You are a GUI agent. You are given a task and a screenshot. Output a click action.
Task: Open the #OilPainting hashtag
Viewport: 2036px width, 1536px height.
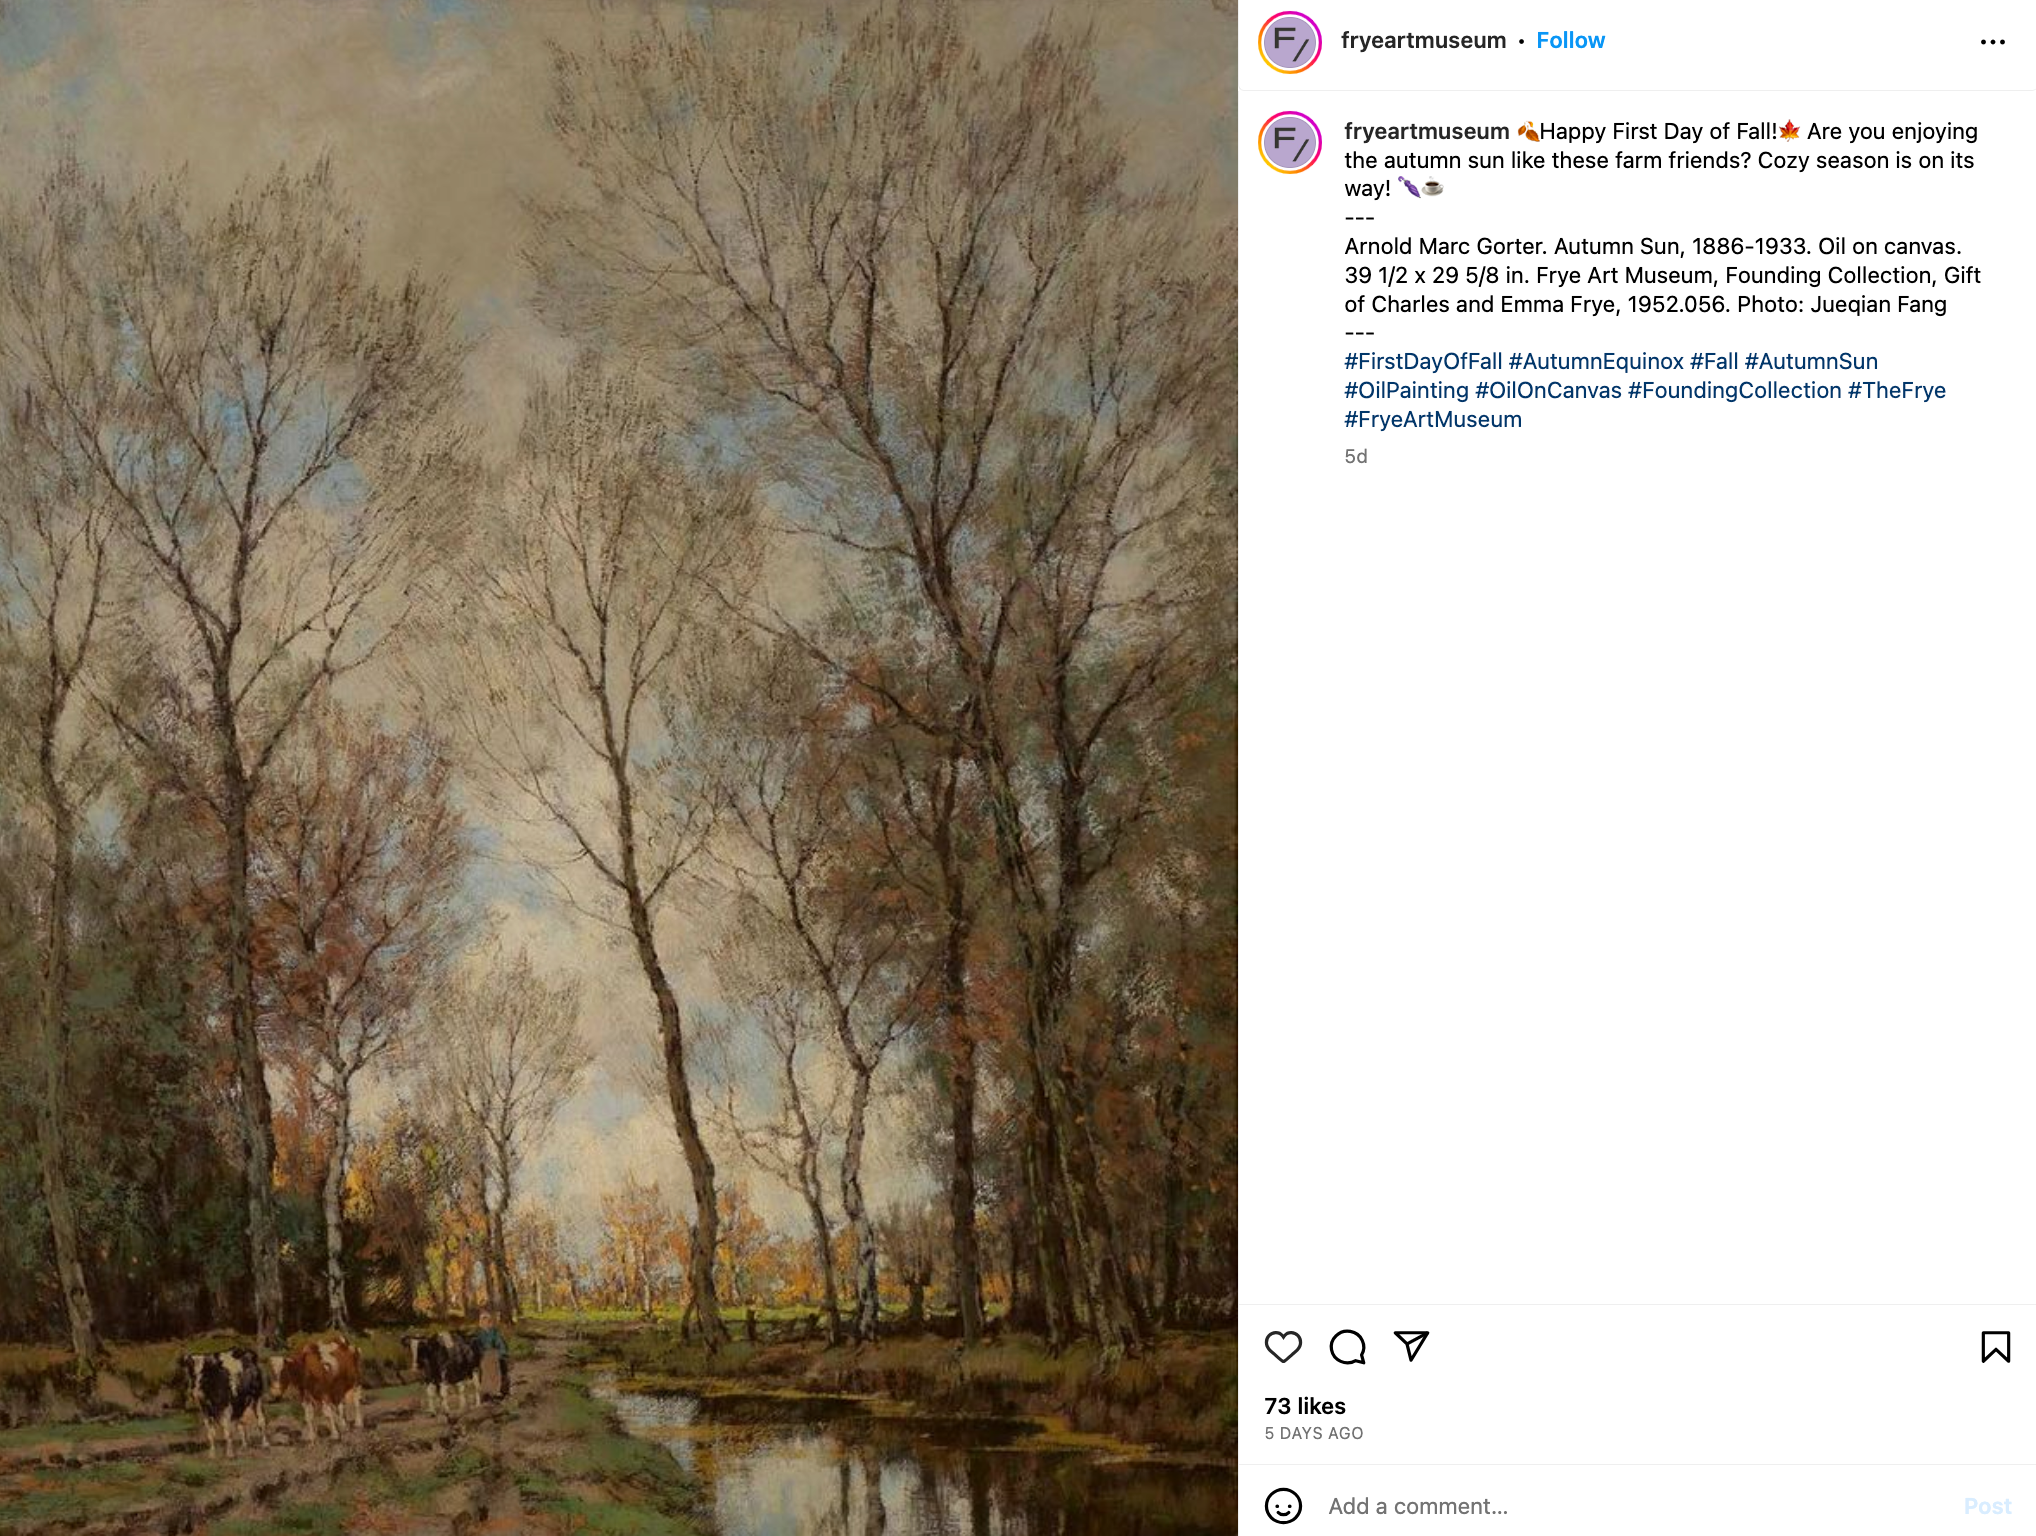(x=1406, y=390)
